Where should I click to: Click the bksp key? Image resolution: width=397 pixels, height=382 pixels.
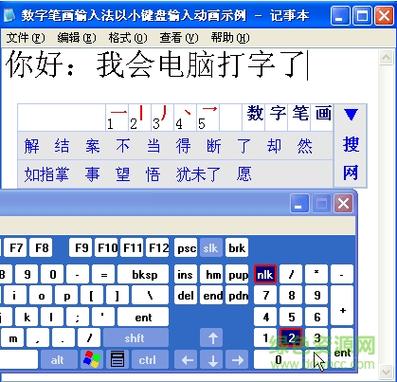click(144, 275)
